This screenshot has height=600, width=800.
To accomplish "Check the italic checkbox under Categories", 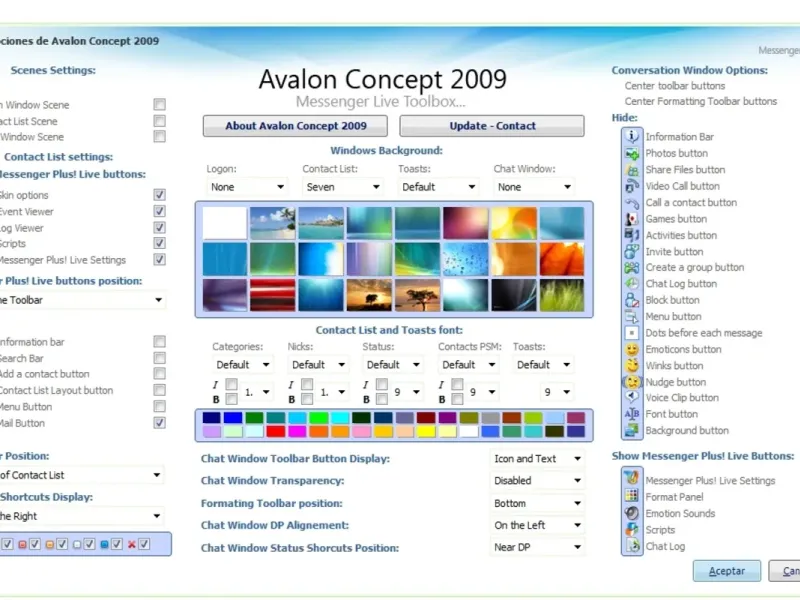I will (231, 383).
